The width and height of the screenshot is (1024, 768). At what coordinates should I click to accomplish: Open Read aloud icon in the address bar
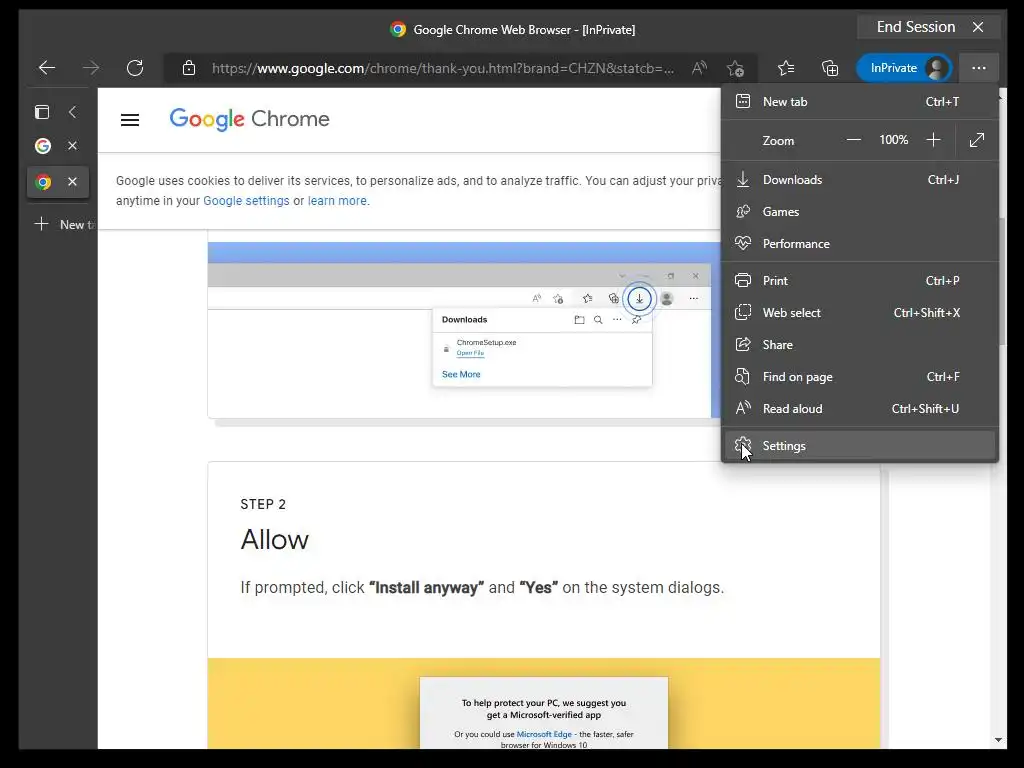pyautogui.click(x=699, y=67)
